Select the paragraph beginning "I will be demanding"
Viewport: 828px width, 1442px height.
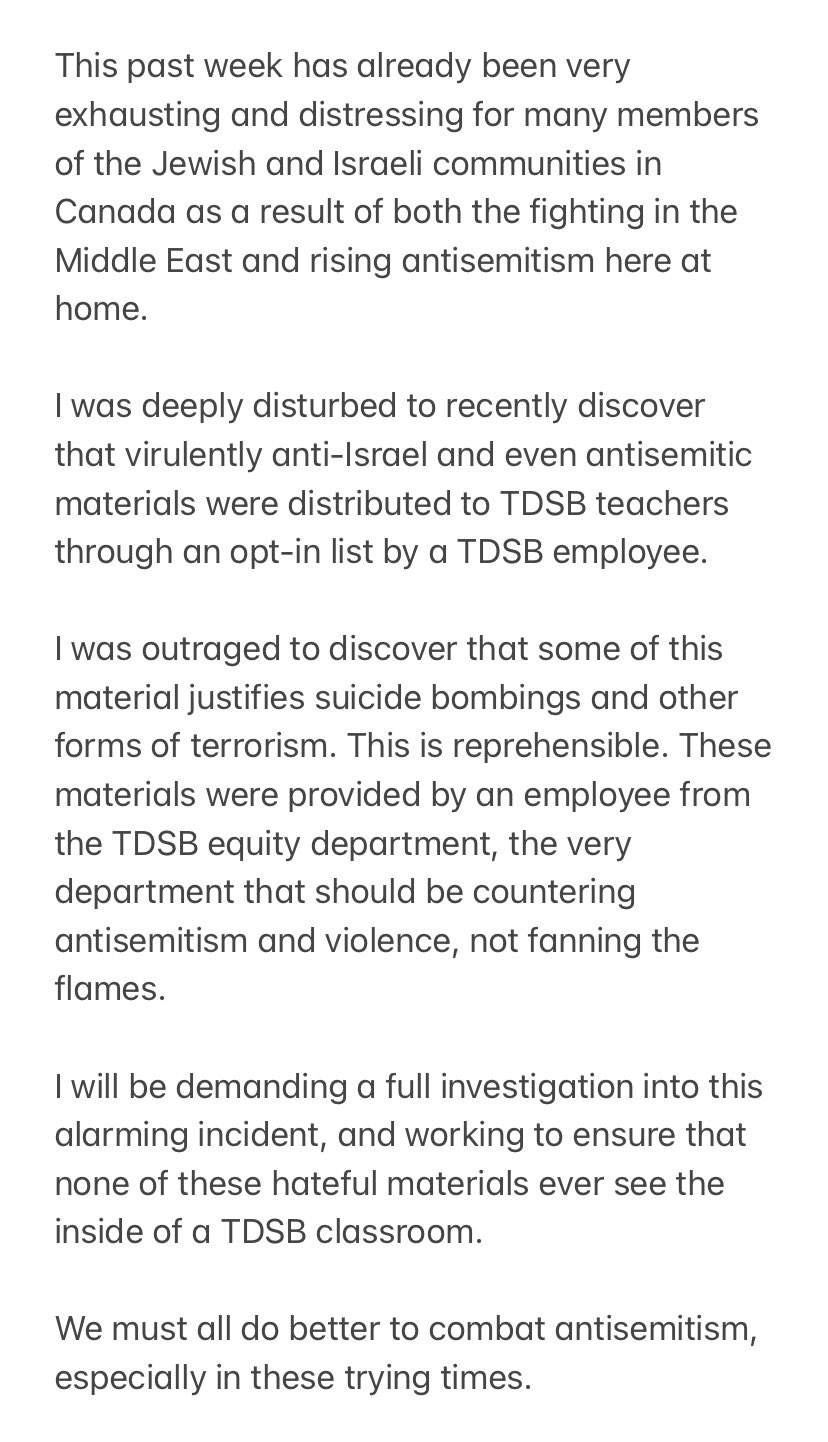[x=409, y=1158]
